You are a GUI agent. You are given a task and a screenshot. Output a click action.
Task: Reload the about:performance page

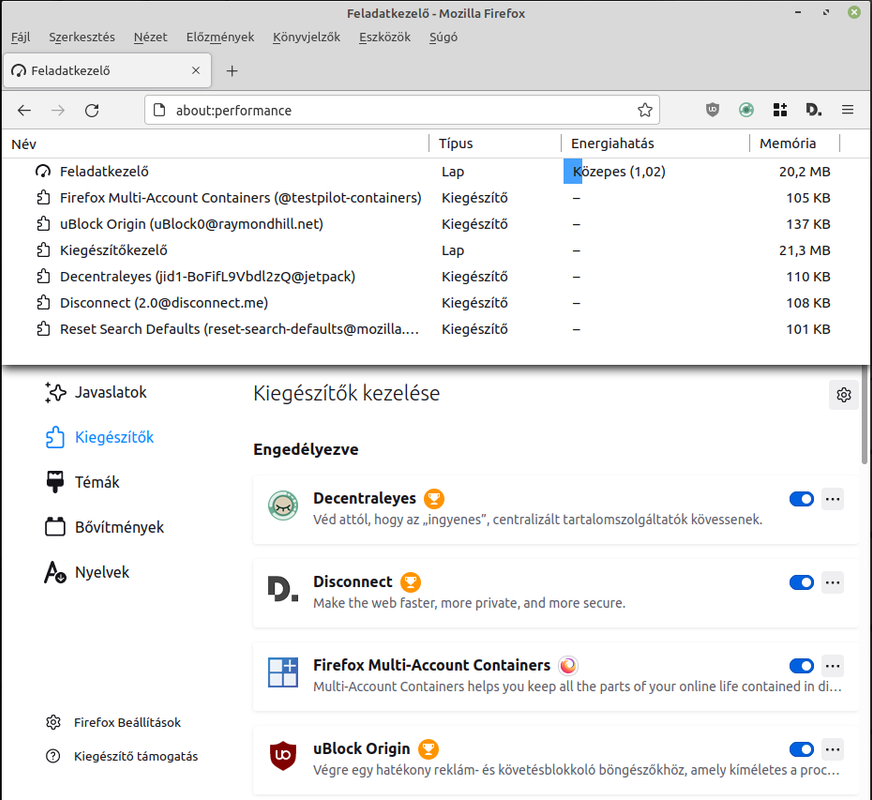(92, 111)
